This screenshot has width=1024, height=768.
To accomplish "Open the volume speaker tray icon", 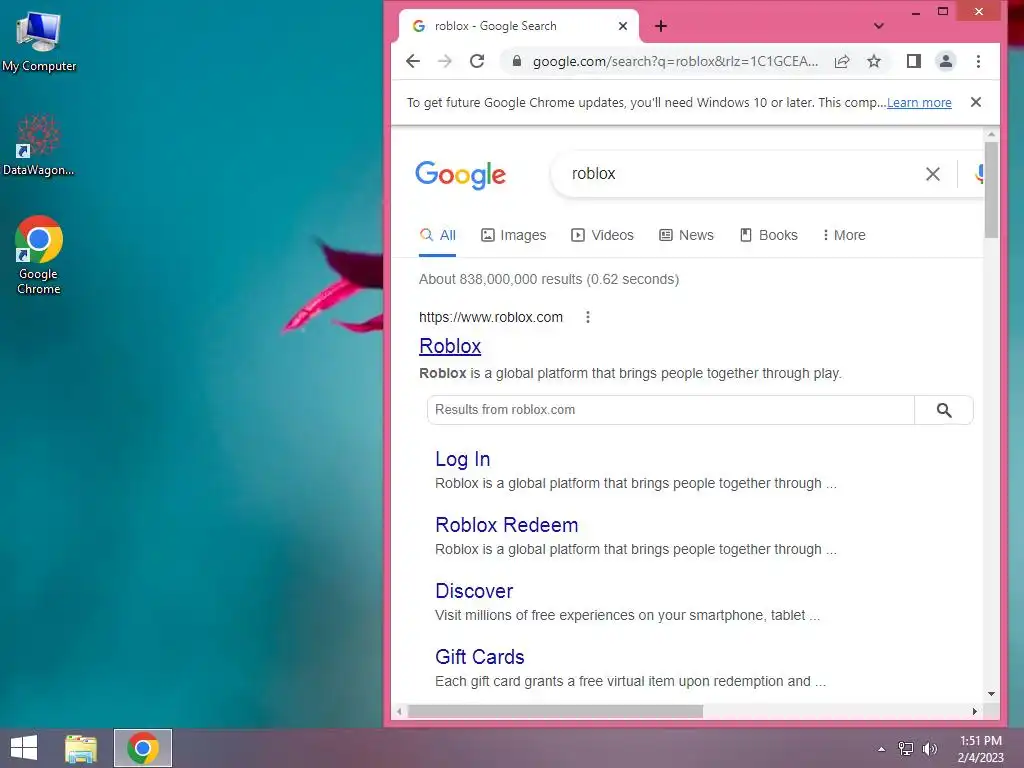I will point(929,749).
